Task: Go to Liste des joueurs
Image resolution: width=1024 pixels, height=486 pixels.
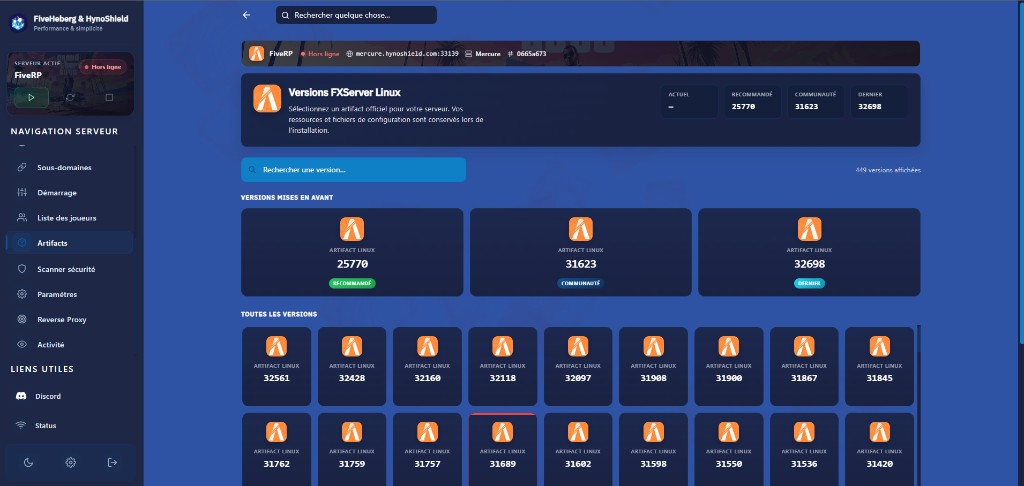Action: coord(69,218)
